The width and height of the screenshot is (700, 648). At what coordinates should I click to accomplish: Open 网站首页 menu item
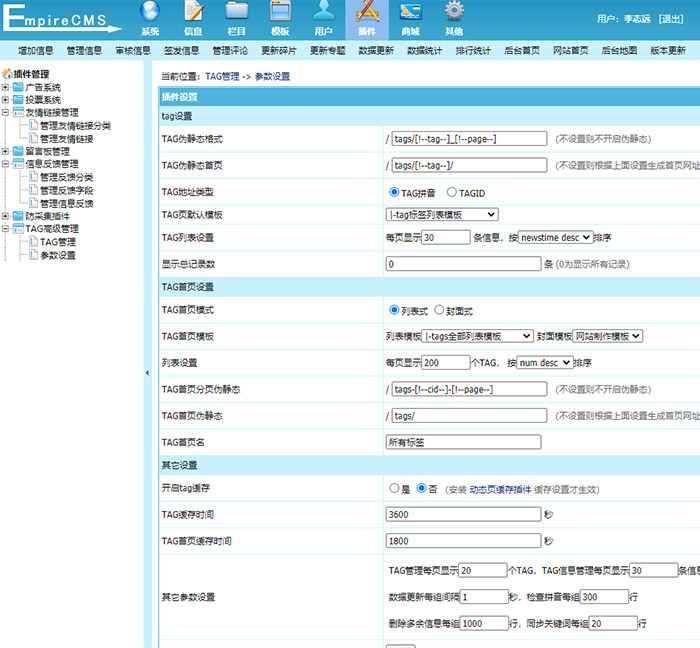571,50
